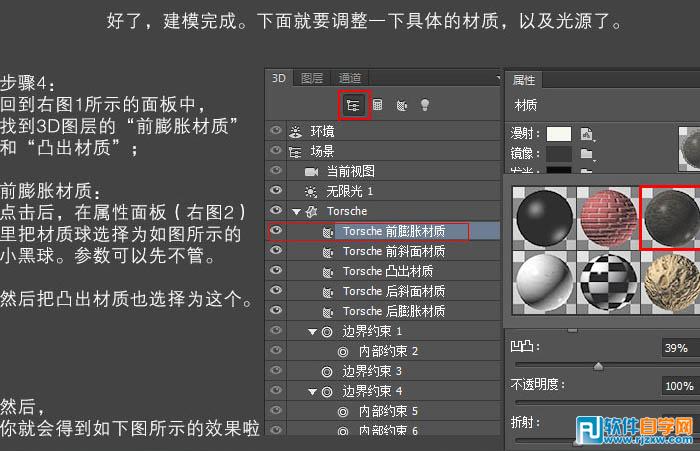Viewport: 700px width, 451px height.
Task: Click the meshes filter icon
Action: click(x=378, y=105)
